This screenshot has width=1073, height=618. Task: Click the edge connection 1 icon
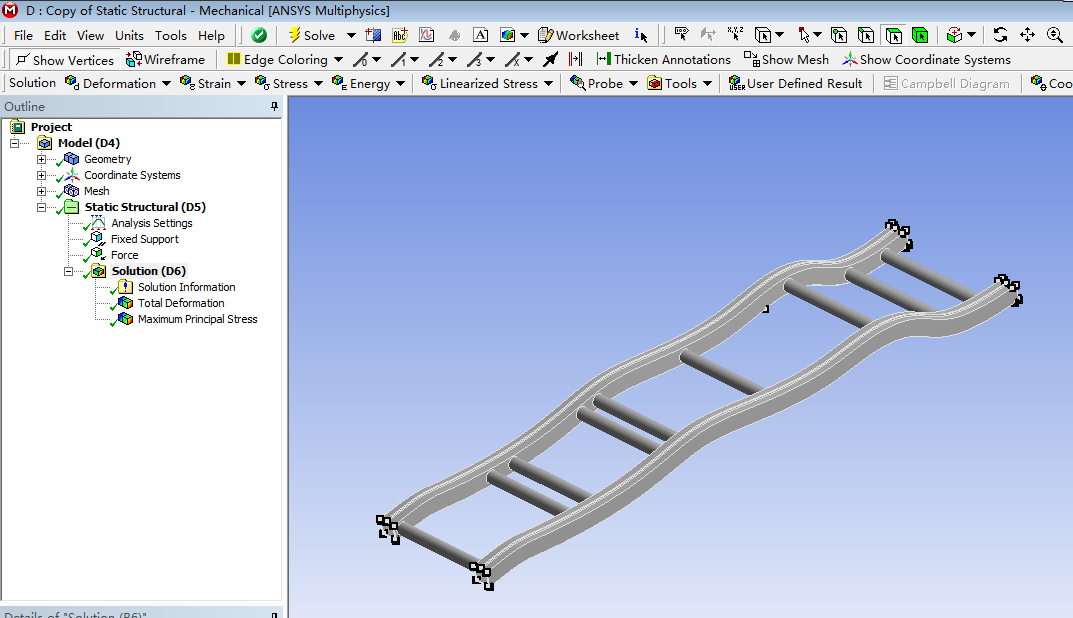[x=398, y=60]
